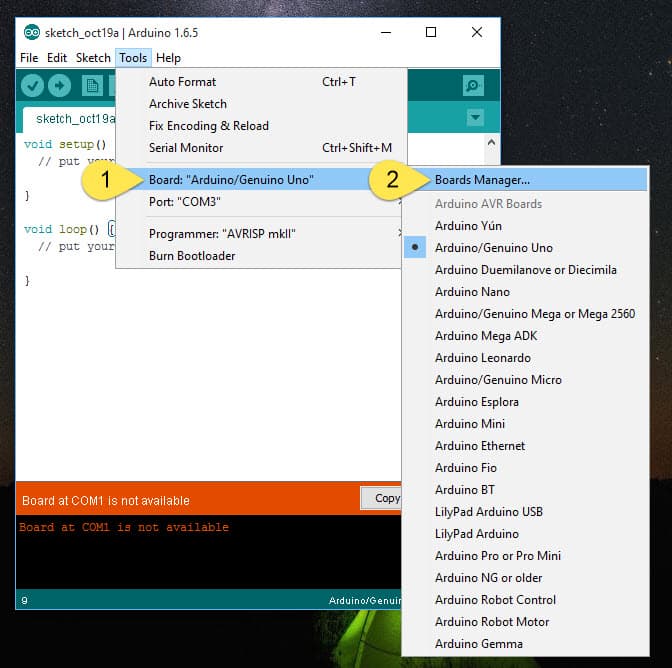Click the Upload arrow toolbar icon
The height and width of the screenshot is (668, 672).
(x=59, y=86)
